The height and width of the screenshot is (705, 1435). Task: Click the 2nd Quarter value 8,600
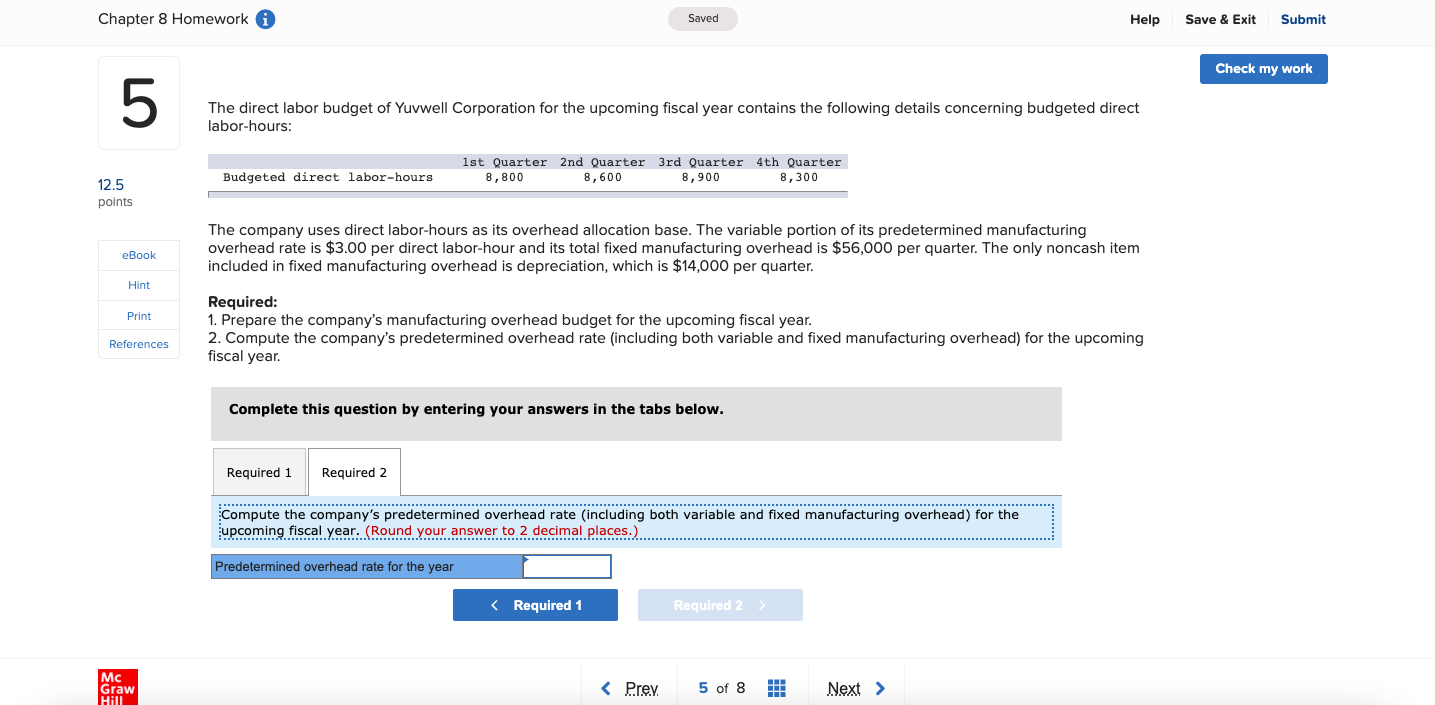(x=602, y=177)
